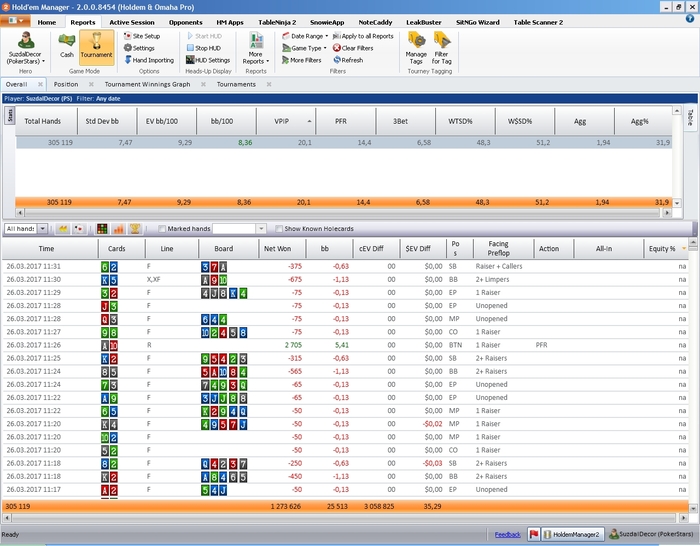Select the Tournament game mode icon
This screenshot has height=546, width=700.
tap(96, 46)
